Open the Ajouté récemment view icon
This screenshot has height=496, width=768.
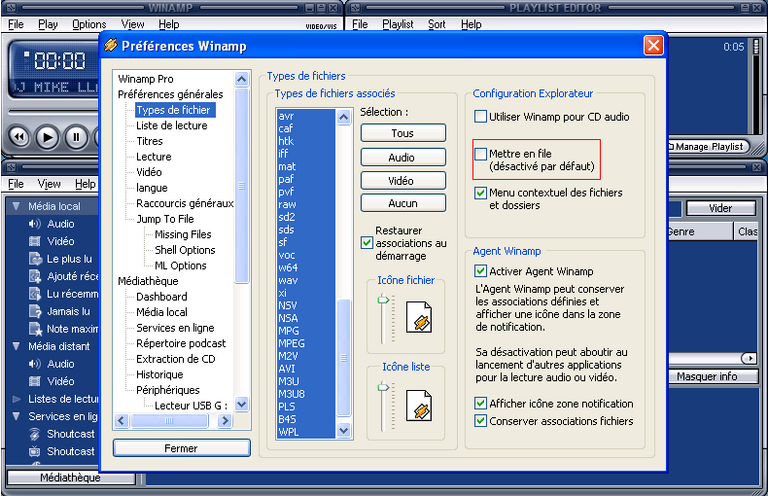(35, 276)
